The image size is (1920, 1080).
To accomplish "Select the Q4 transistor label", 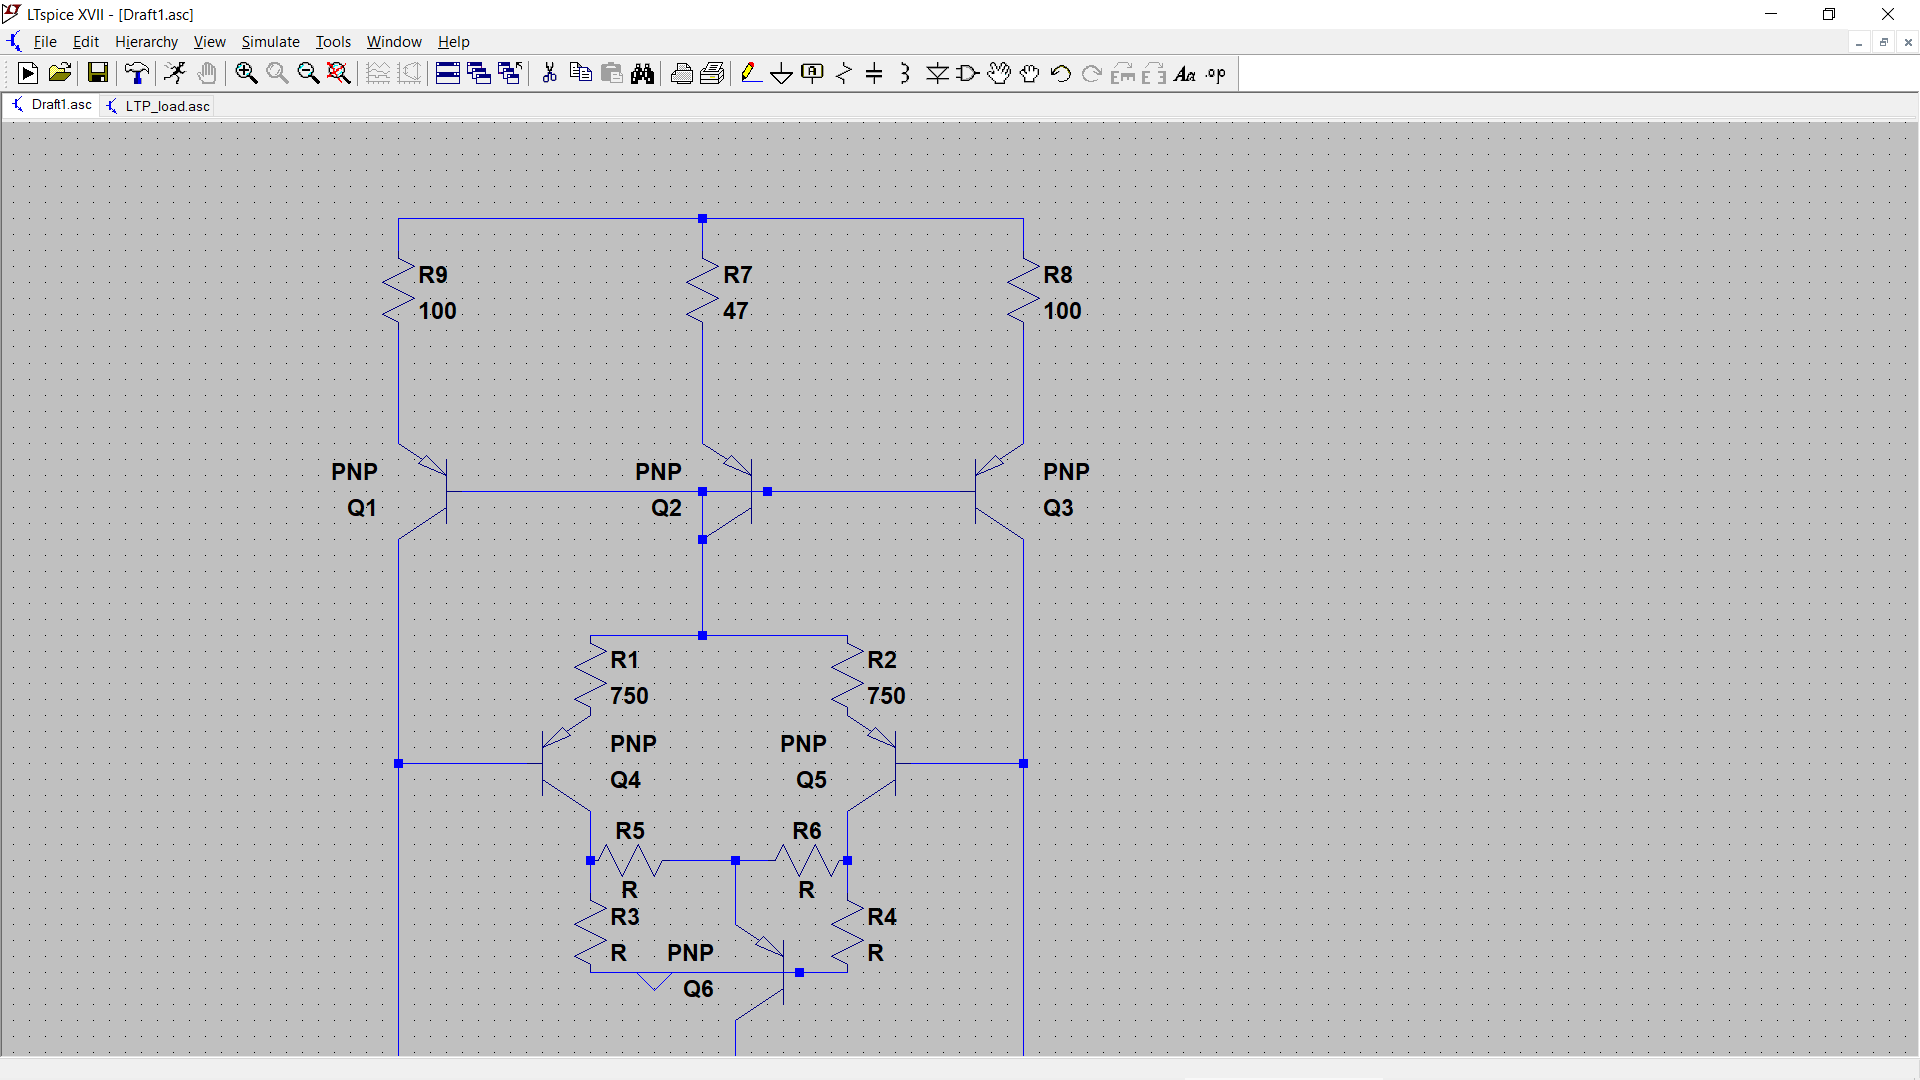I will point(626,780).
